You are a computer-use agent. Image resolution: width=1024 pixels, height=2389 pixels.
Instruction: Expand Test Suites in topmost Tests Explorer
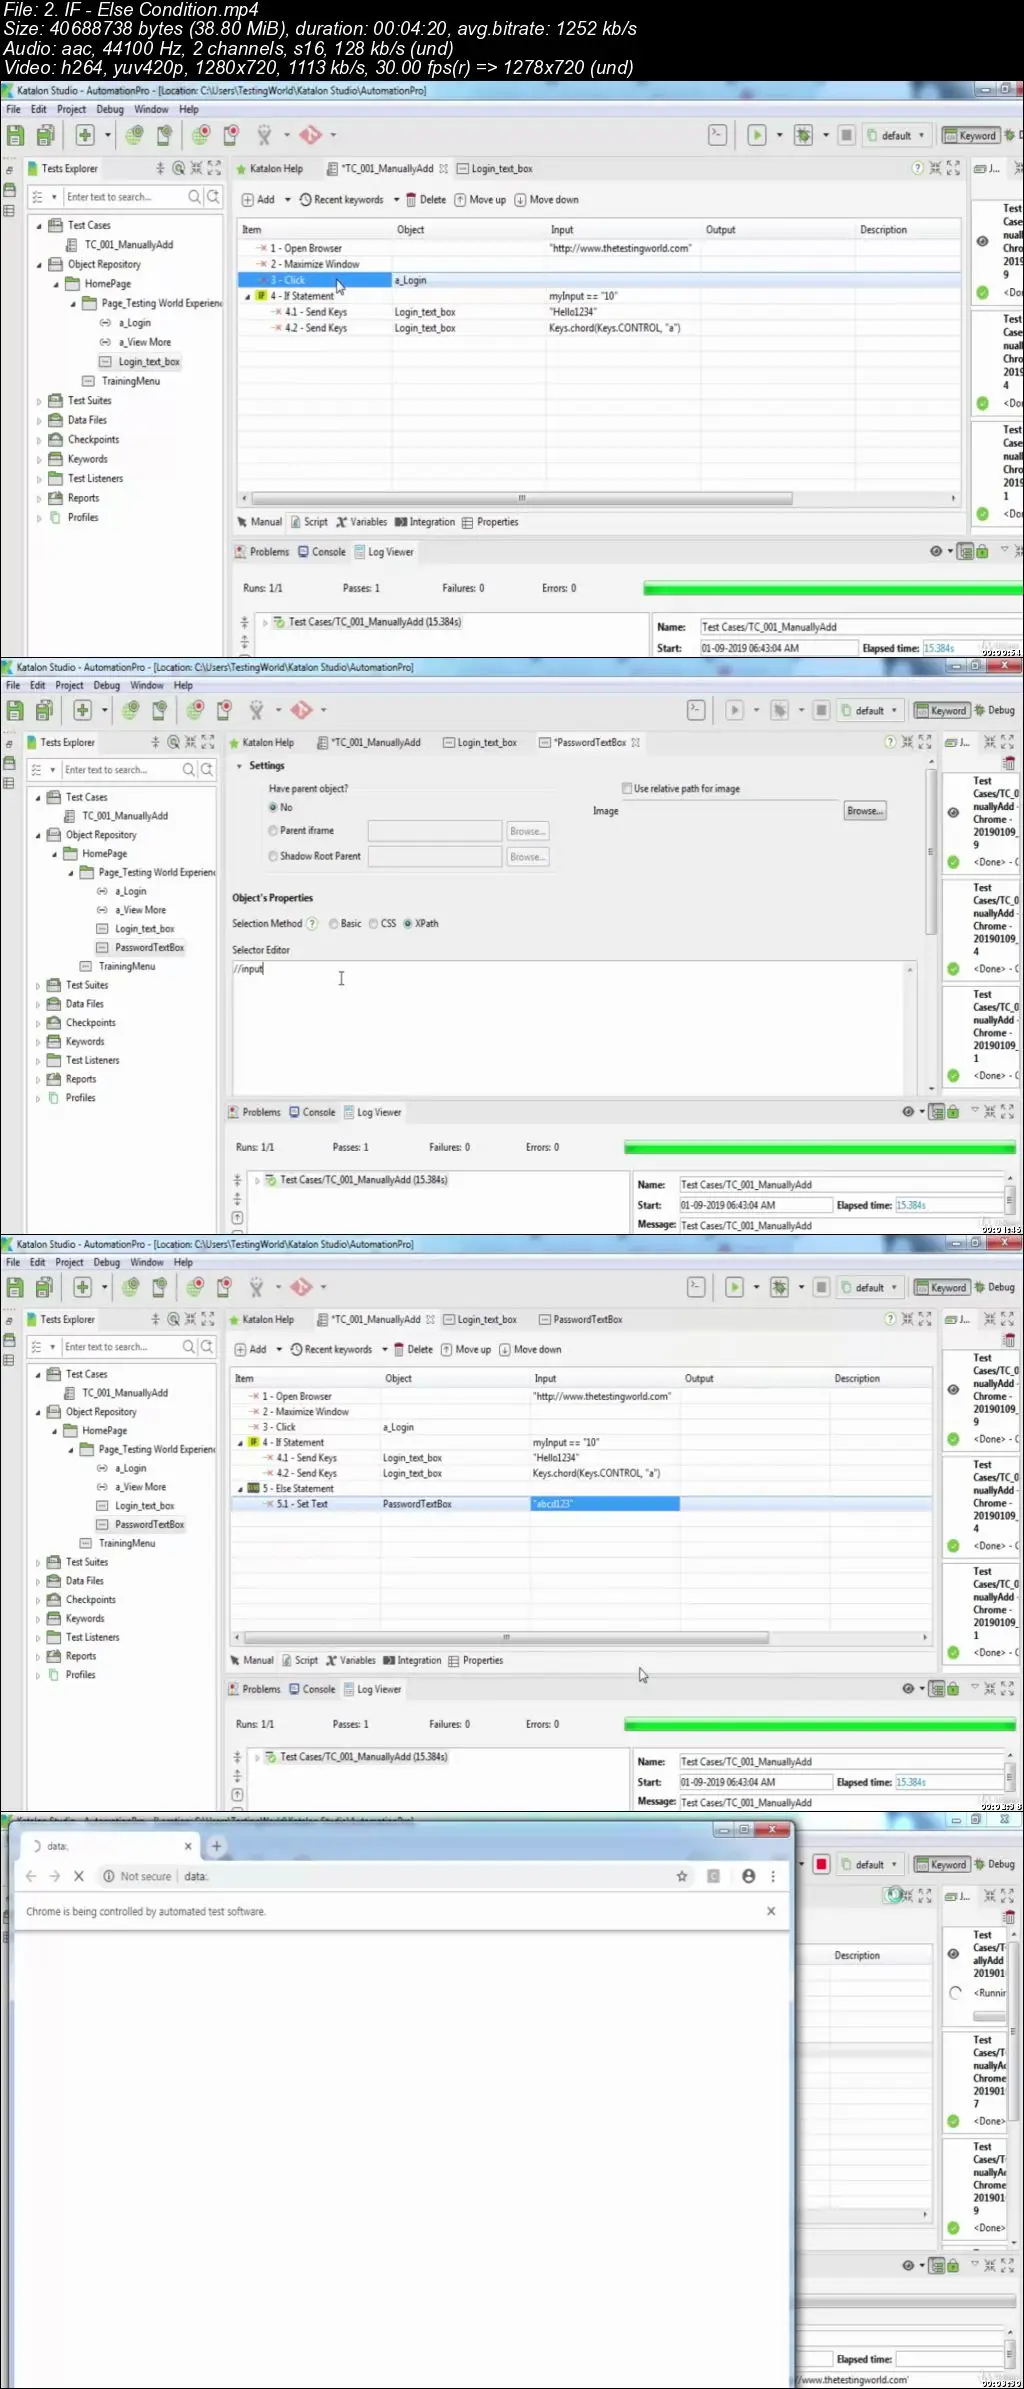[39, 401]
